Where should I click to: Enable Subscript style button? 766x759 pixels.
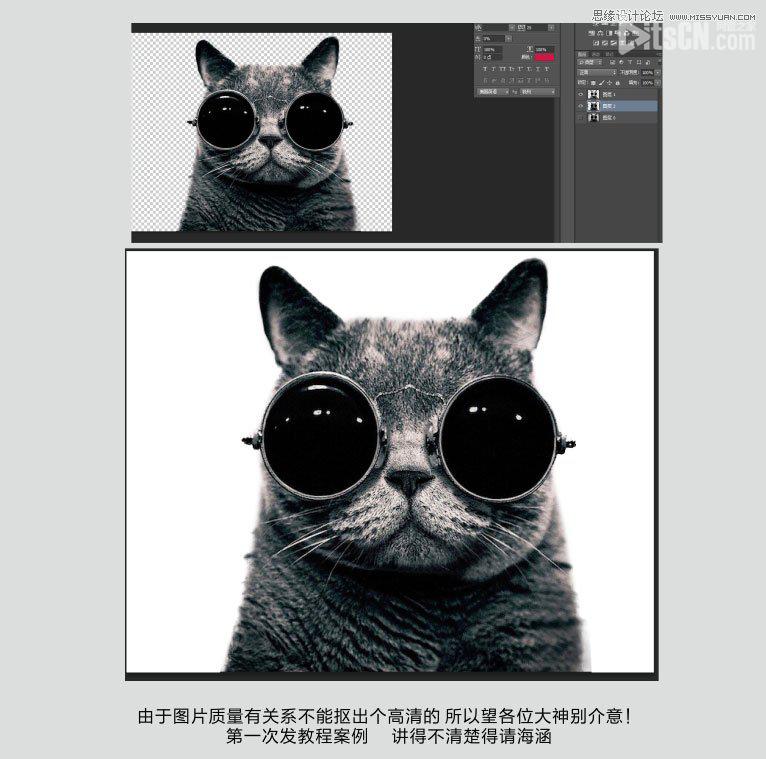pyautogui.click(x=529, y=69)
